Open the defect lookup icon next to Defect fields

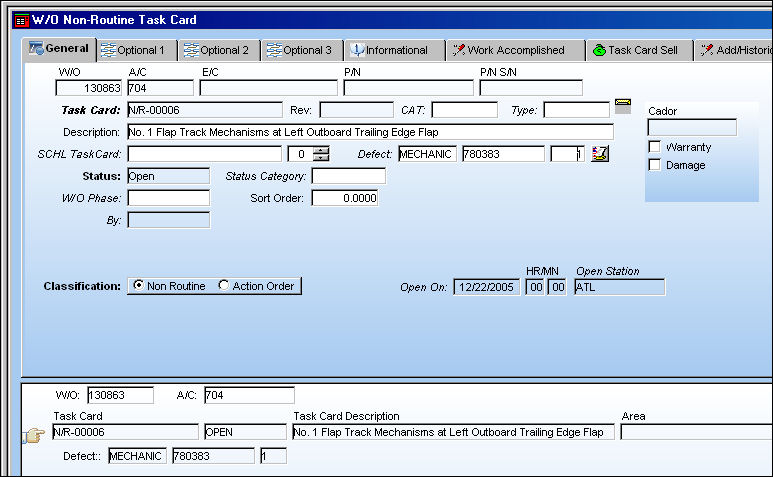(600, 154)
